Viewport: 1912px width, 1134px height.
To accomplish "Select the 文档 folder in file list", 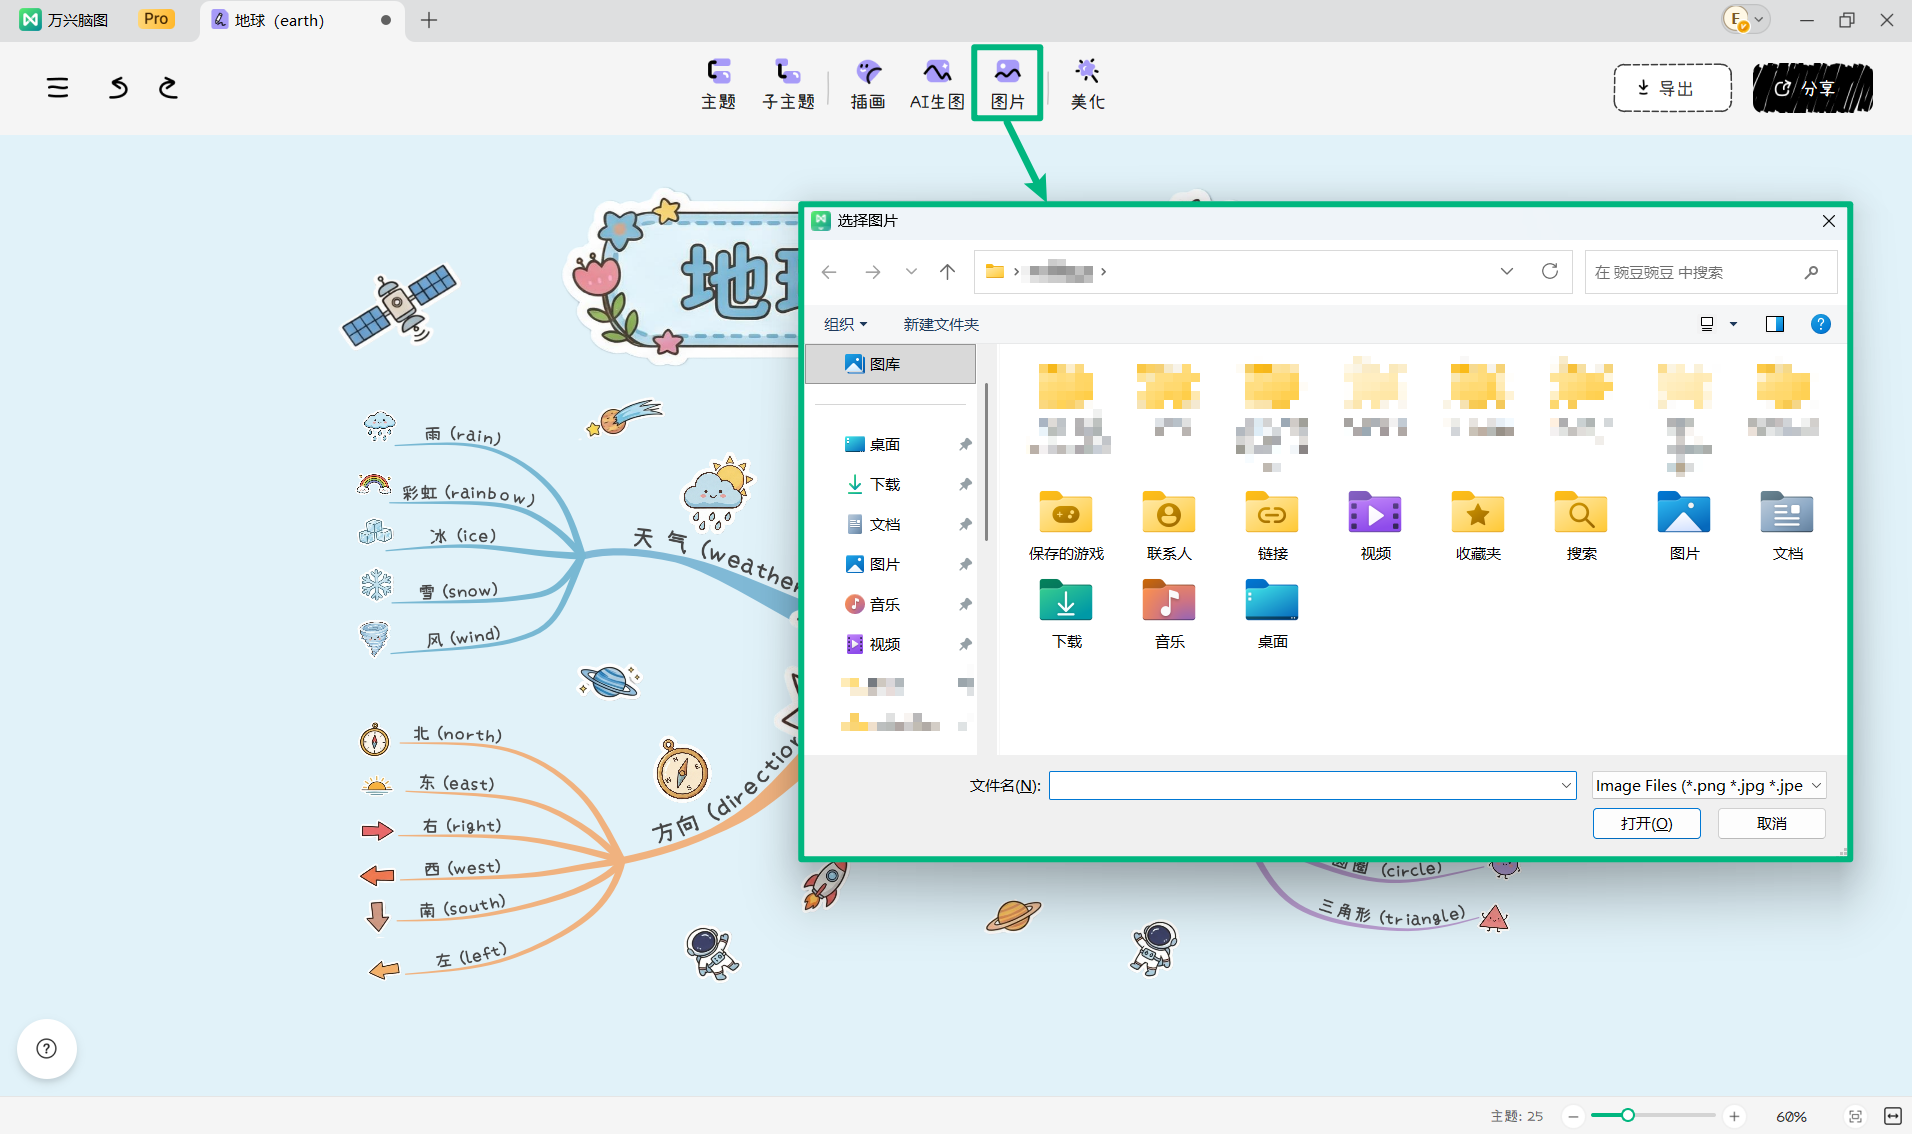I will [x=1787, y=525].
